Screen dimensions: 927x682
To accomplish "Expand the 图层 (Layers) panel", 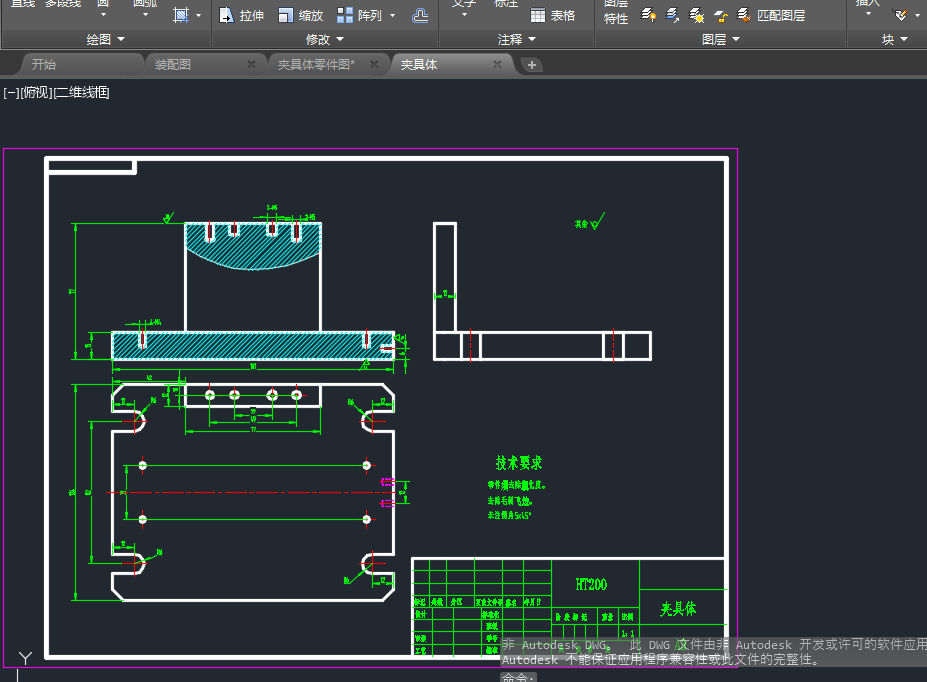I will click(720, 39).
